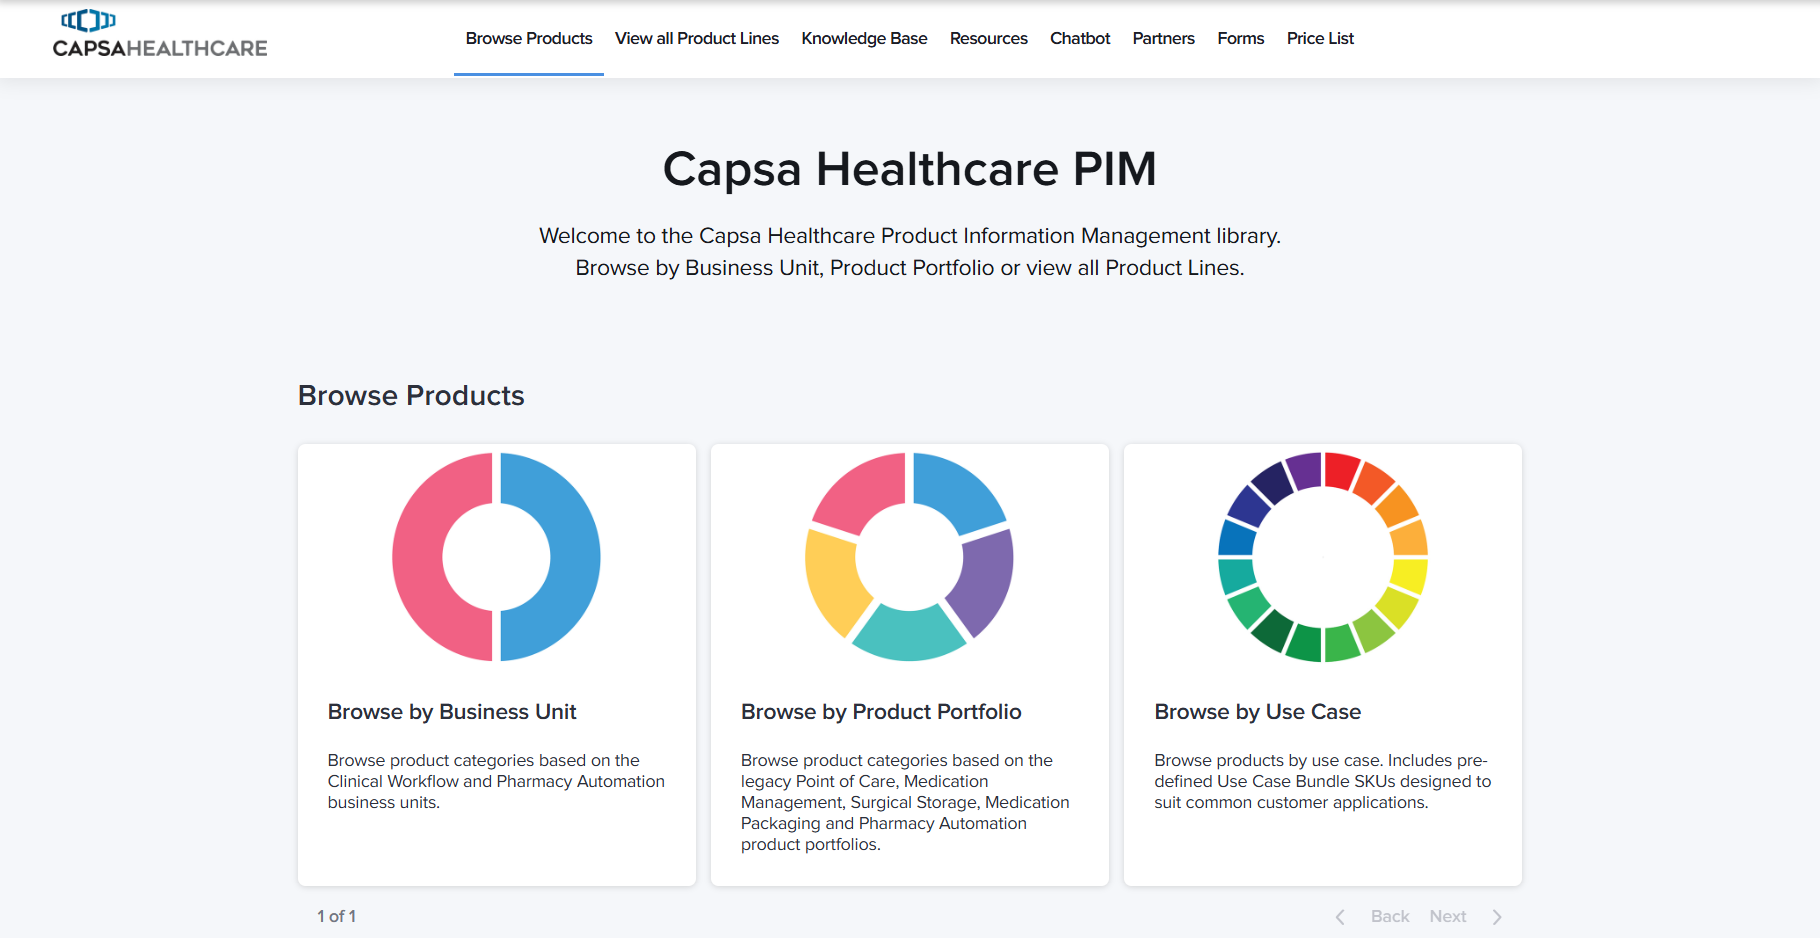The image size is (1820, 938).
Task: Click the Browse by Business Unit title
Action: pos(452,712)
